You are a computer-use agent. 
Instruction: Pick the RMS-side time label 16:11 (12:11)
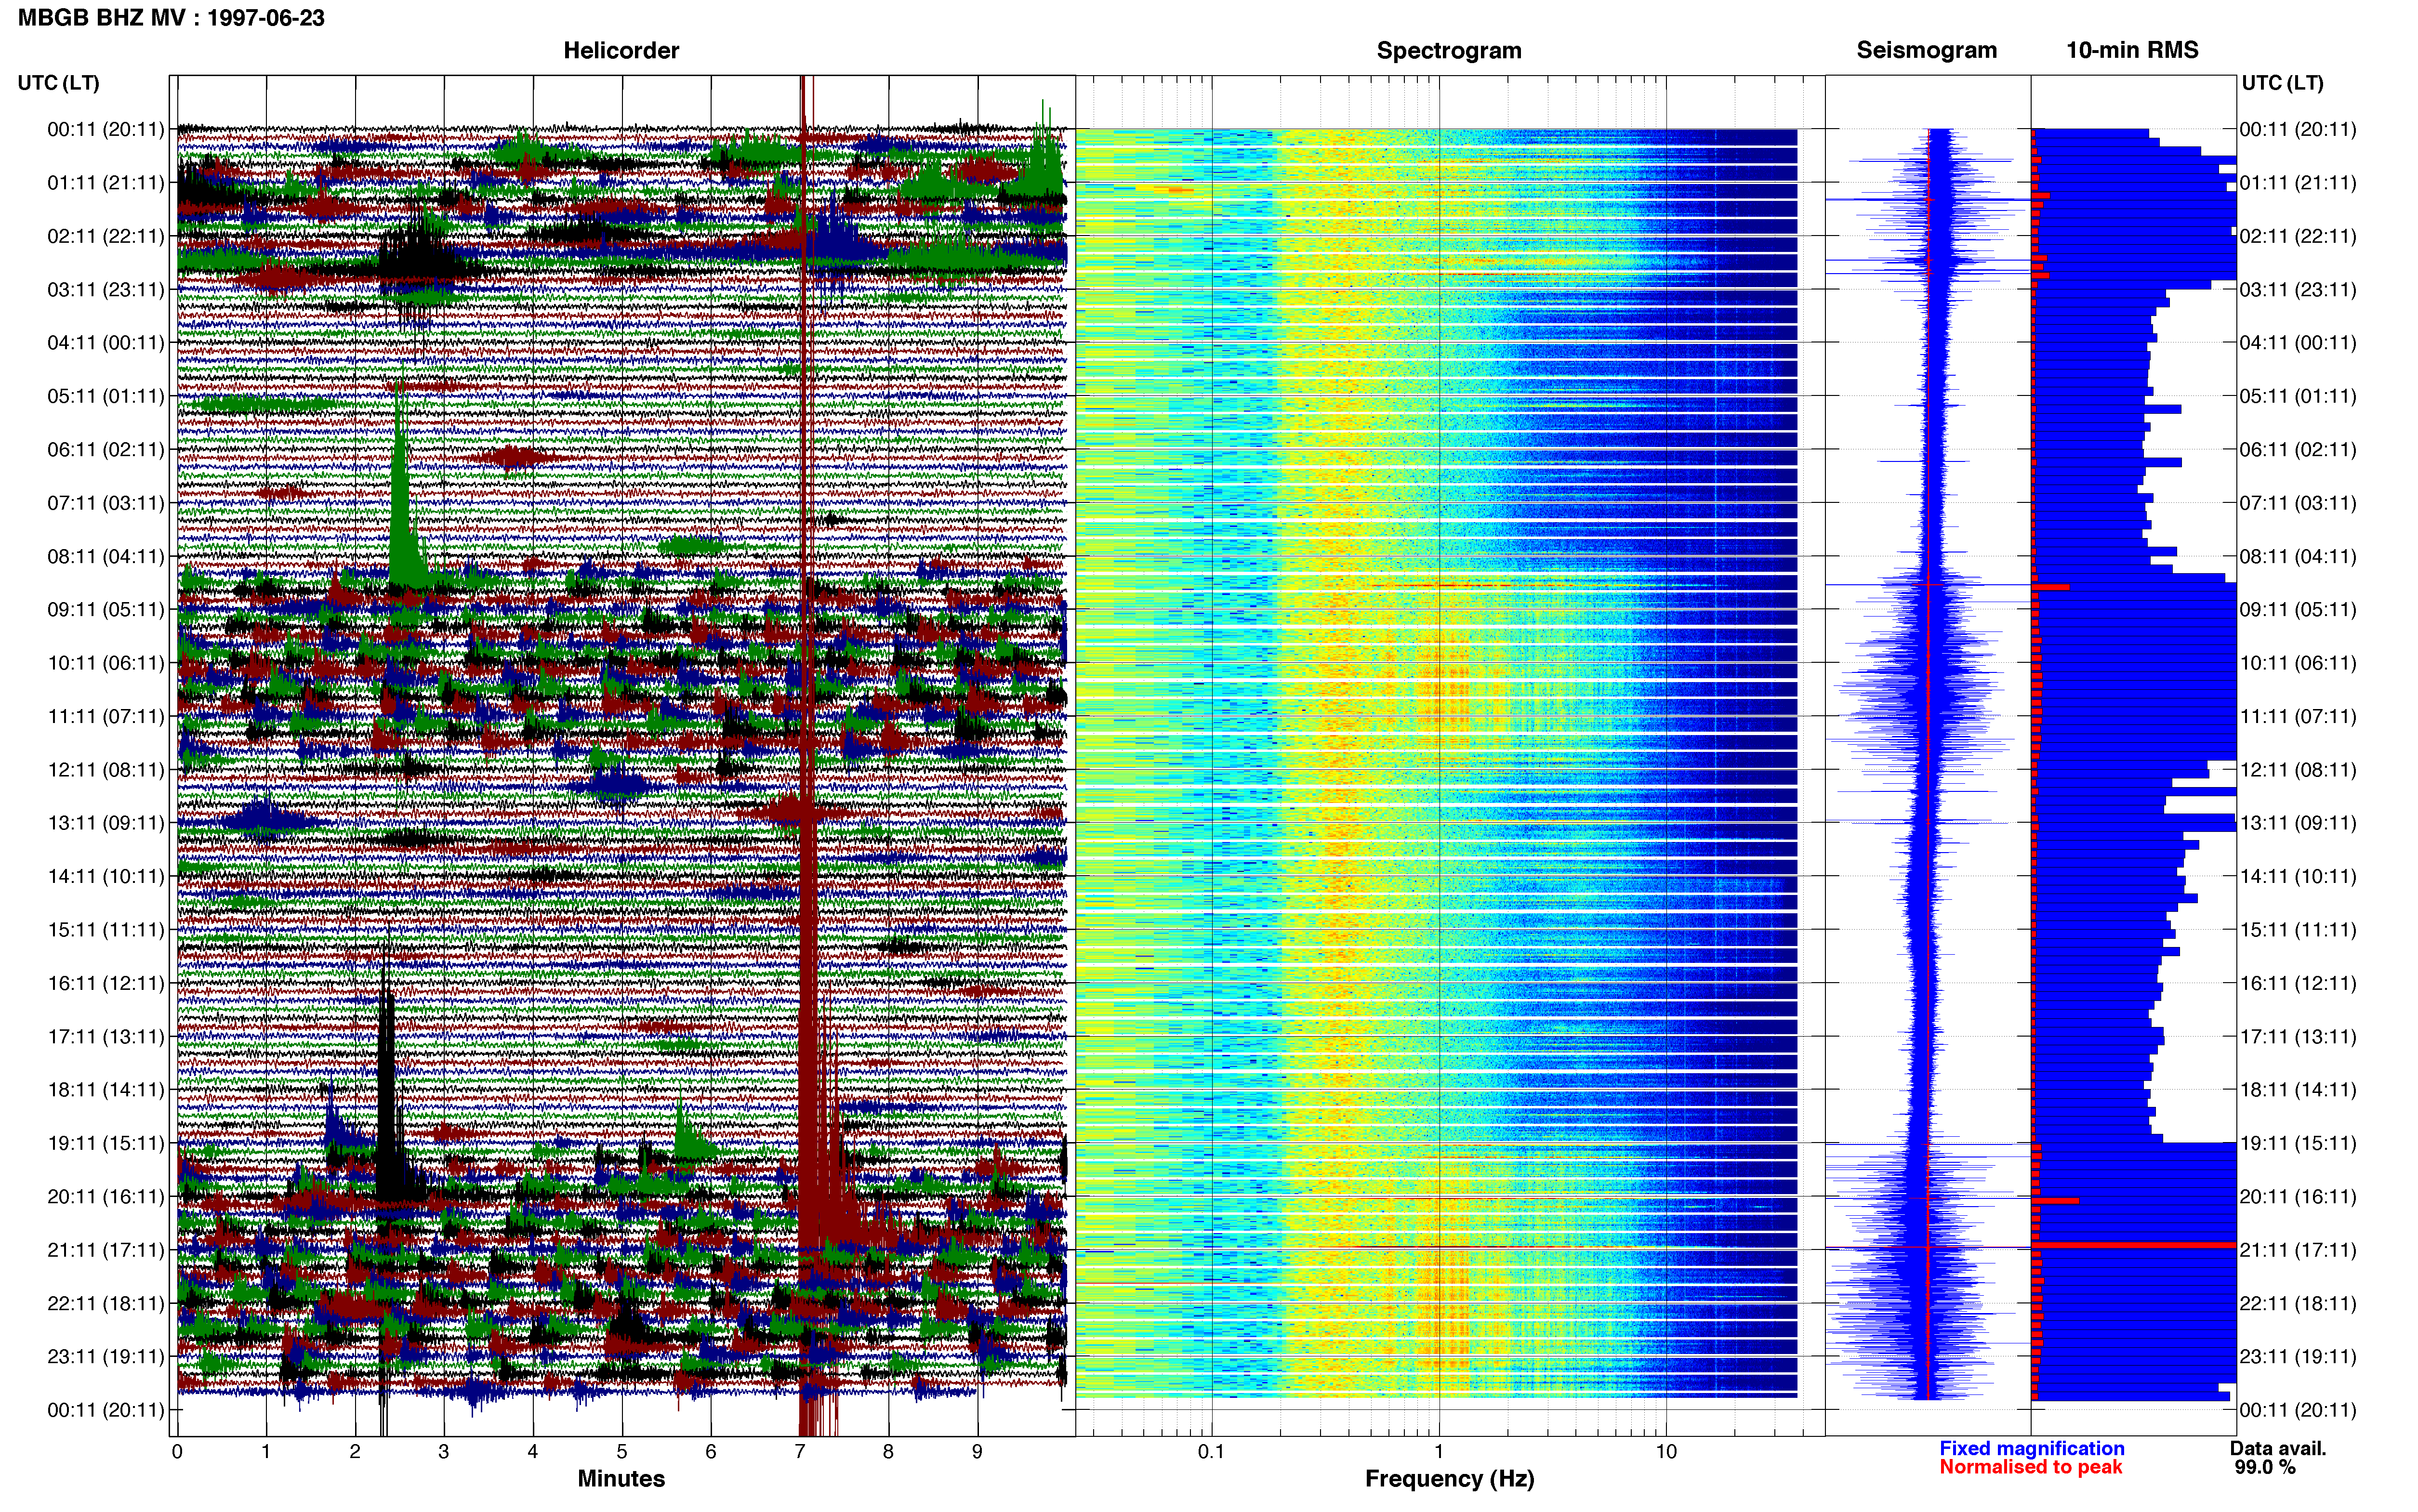tap(2298, 983)
